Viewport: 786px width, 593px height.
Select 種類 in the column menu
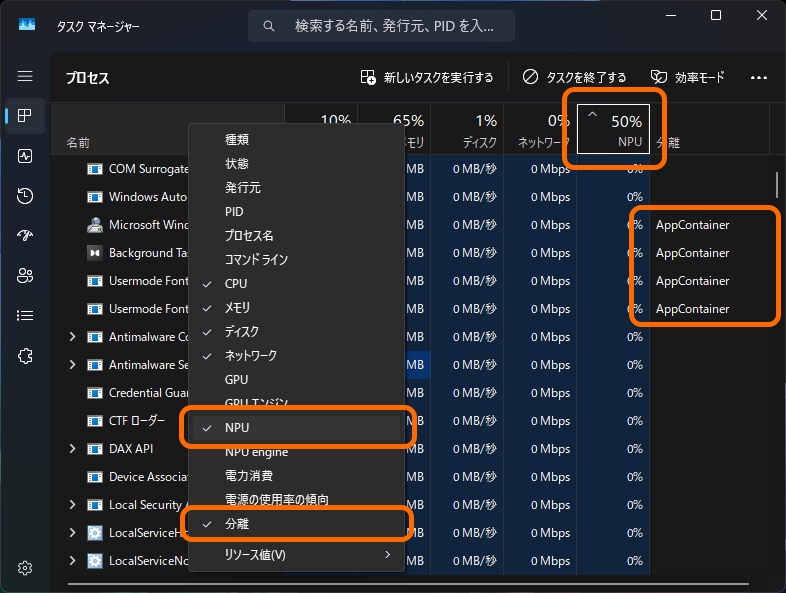[296, 139]
